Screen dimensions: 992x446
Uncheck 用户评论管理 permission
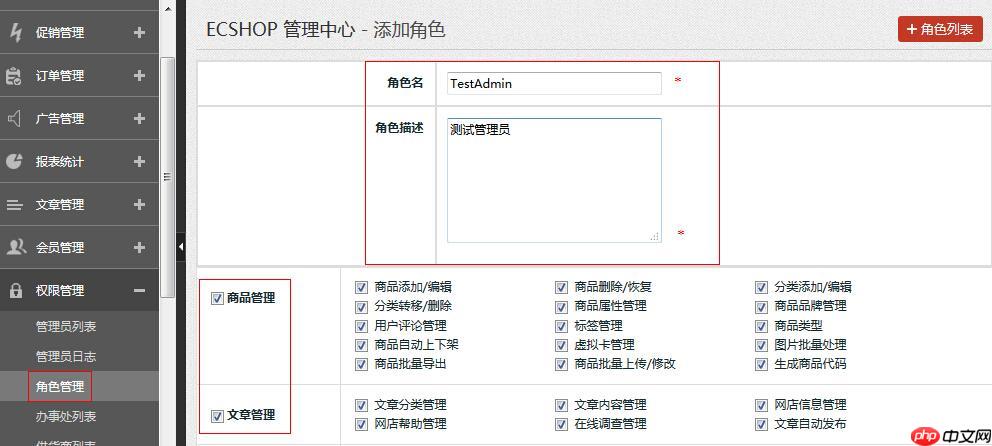tap(361, 326)
